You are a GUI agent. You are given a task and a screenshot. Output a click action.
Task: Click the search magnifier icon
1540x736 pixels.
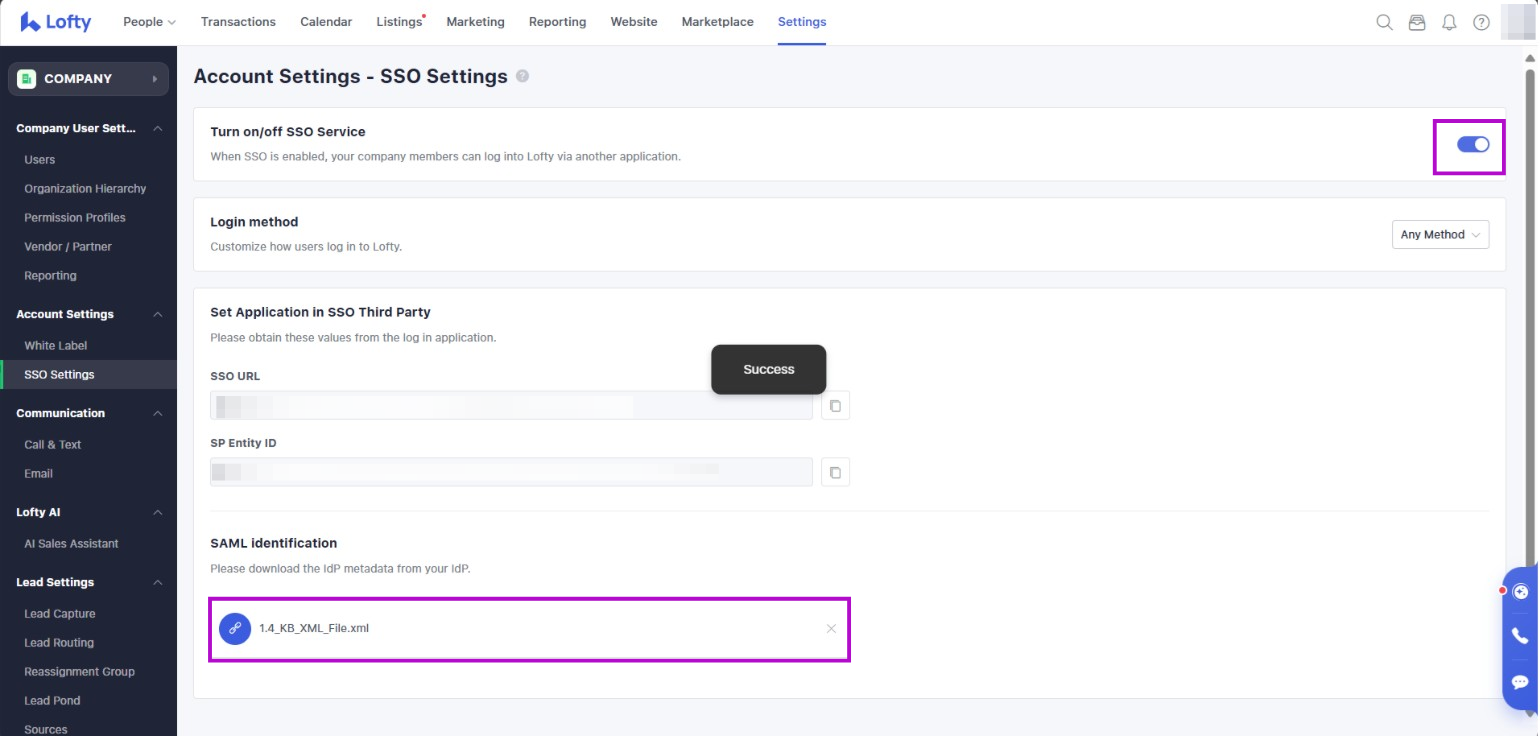pyautogui.click(x=1384, y=22)
